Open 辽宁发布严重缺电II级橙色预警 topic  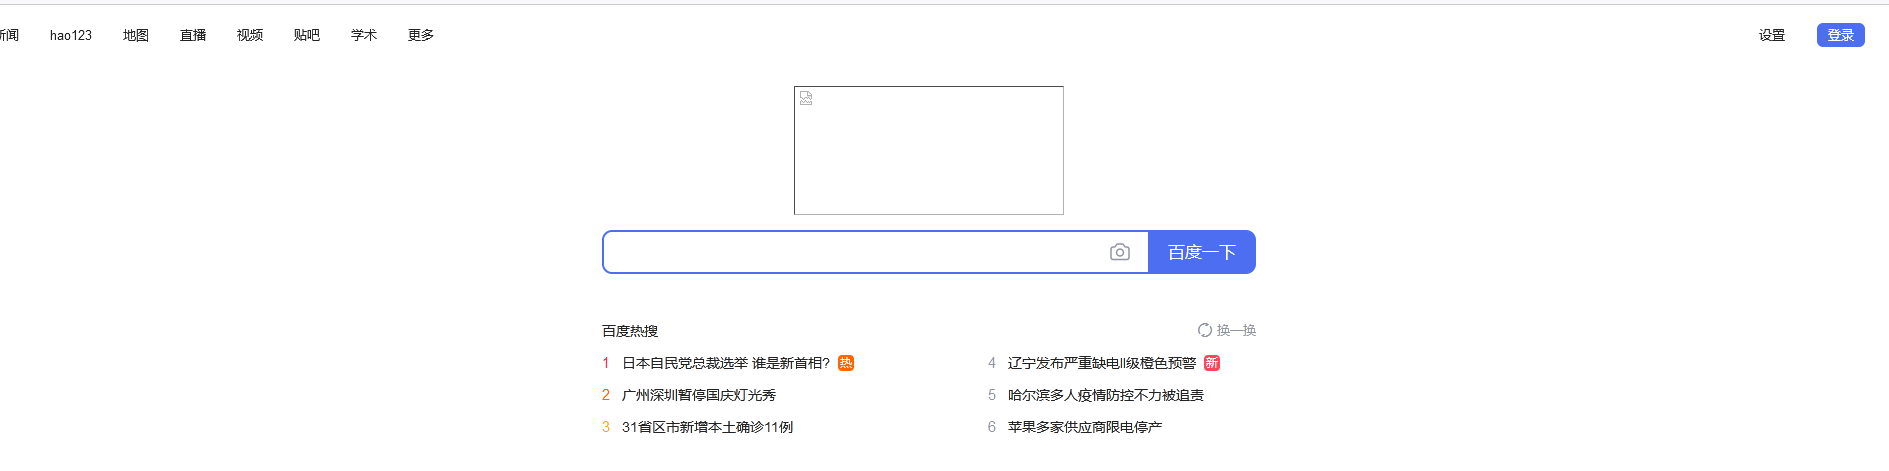[x=1102, y=363]
